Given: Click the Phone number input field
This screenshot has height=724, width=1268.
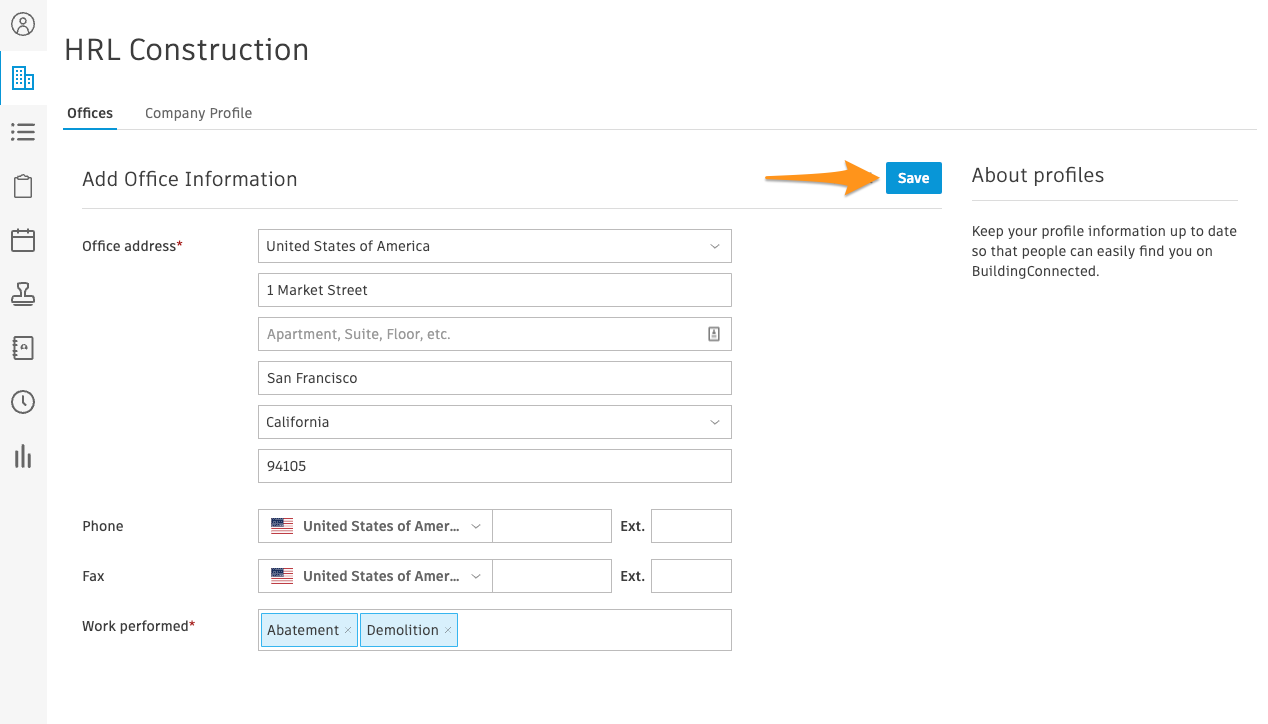Looking at the screenshot, I should [x=552, y=526].
